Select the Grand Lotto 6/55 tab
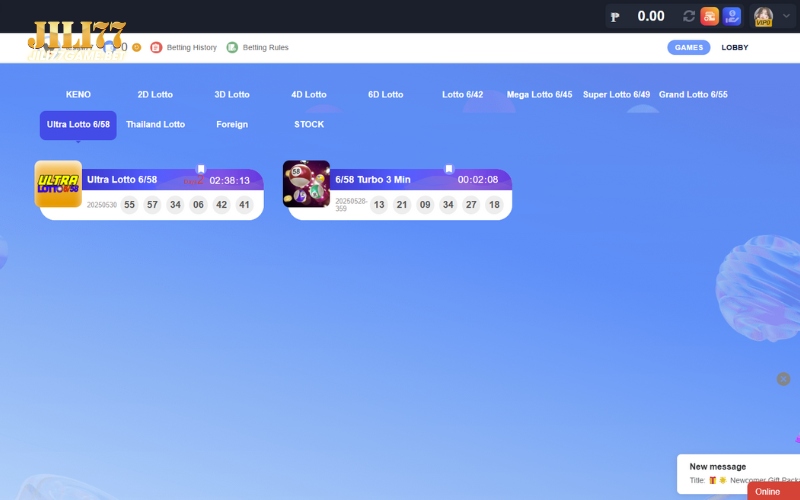This screenshot has width=800, height=500. (693, 94)
